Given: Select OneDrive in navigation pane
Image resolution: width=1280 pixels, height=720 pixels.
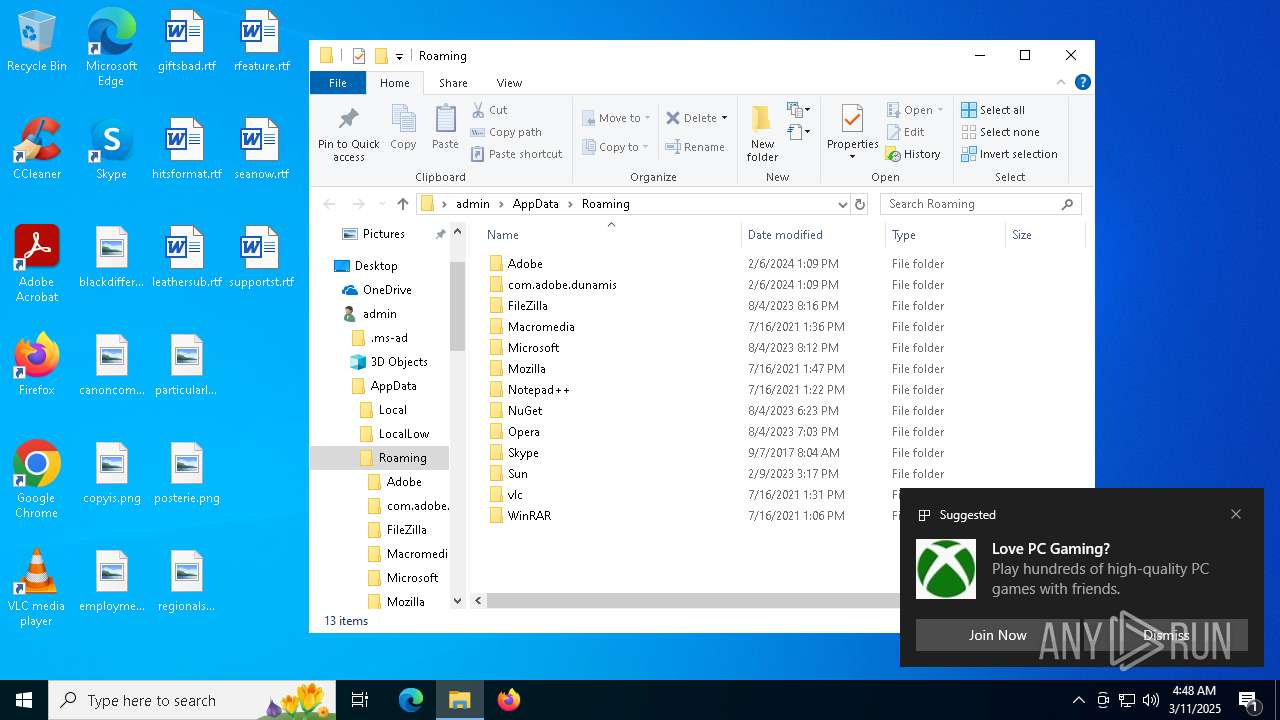Looking at the screenshot, I should click(x=386, y=290).
